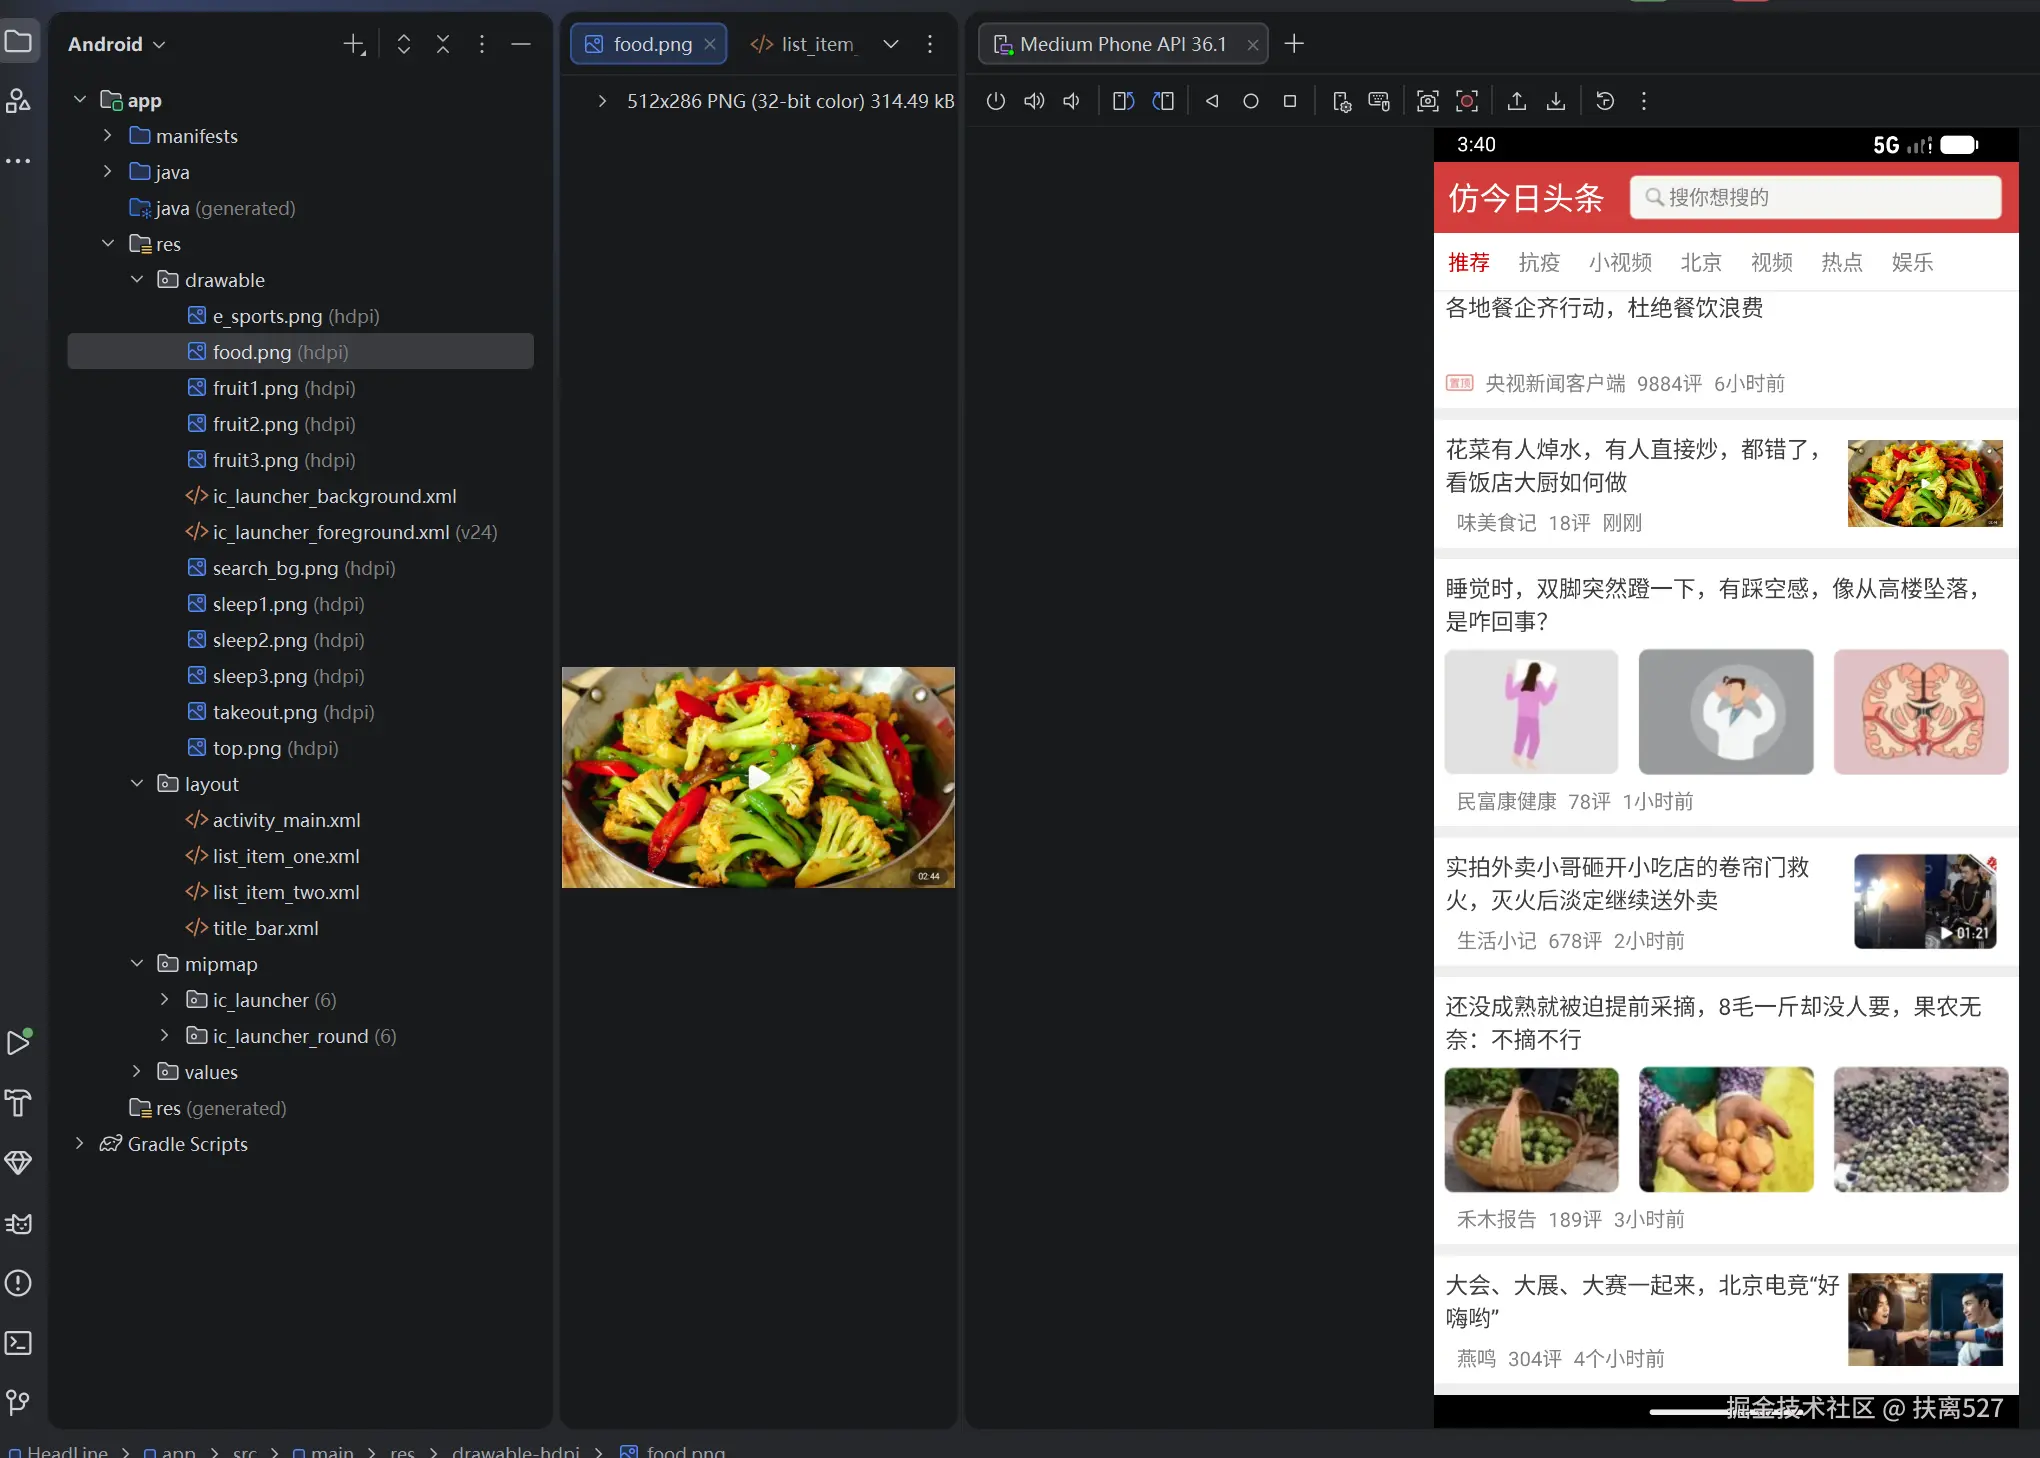Image resolution: width=2040 pixels, height=1458 pixels.
Task: Select the Medium Phone API 36.1 tab
Action: click(x=1120, y=44)
